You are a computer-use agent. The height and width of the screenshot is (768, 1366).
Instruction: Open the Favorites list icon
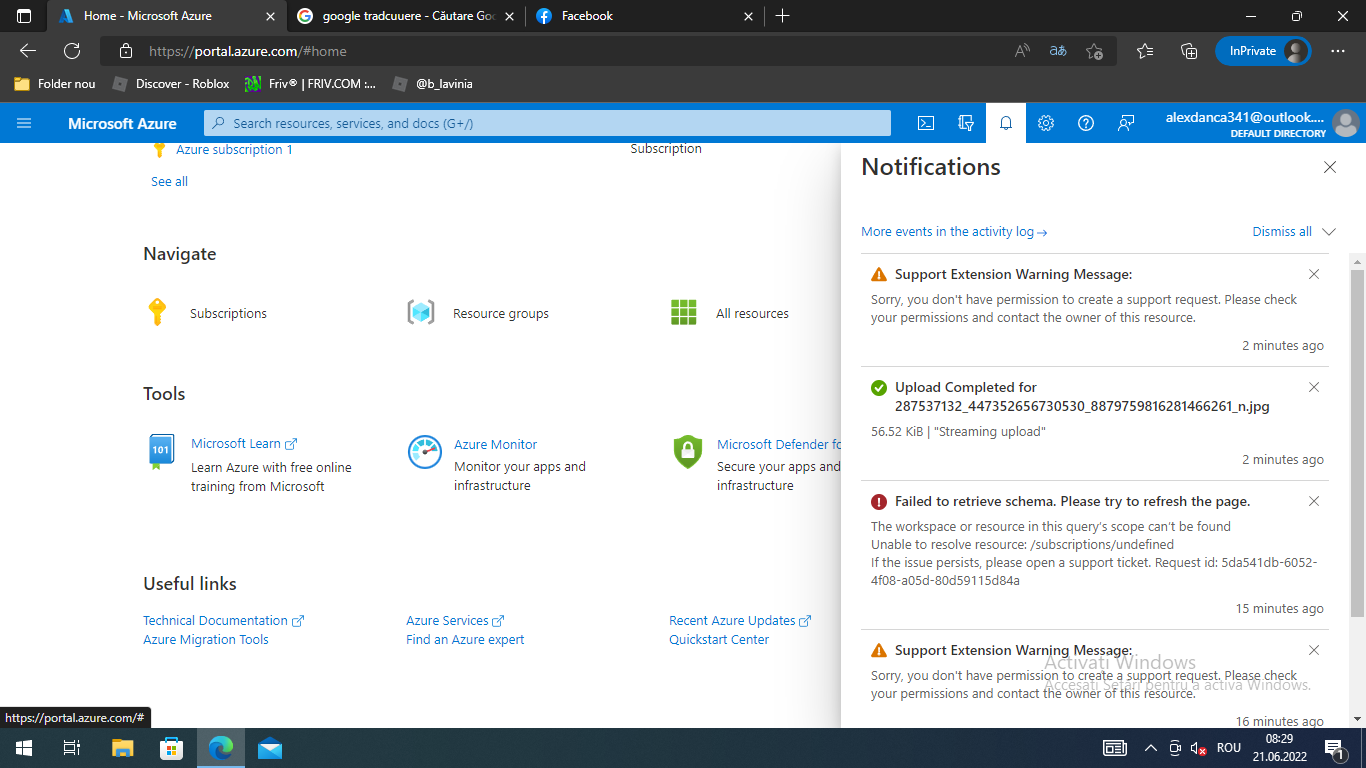coord(1145,51)
